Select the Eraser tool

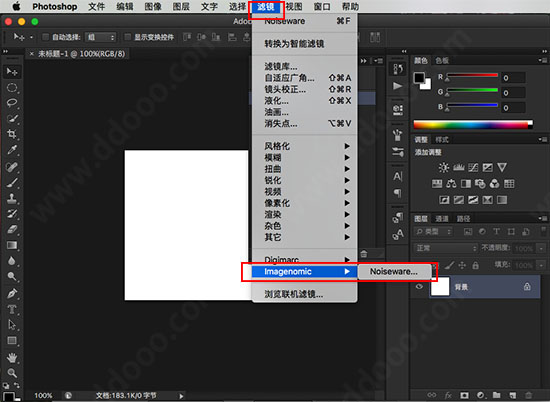click(x=12, y=229)
